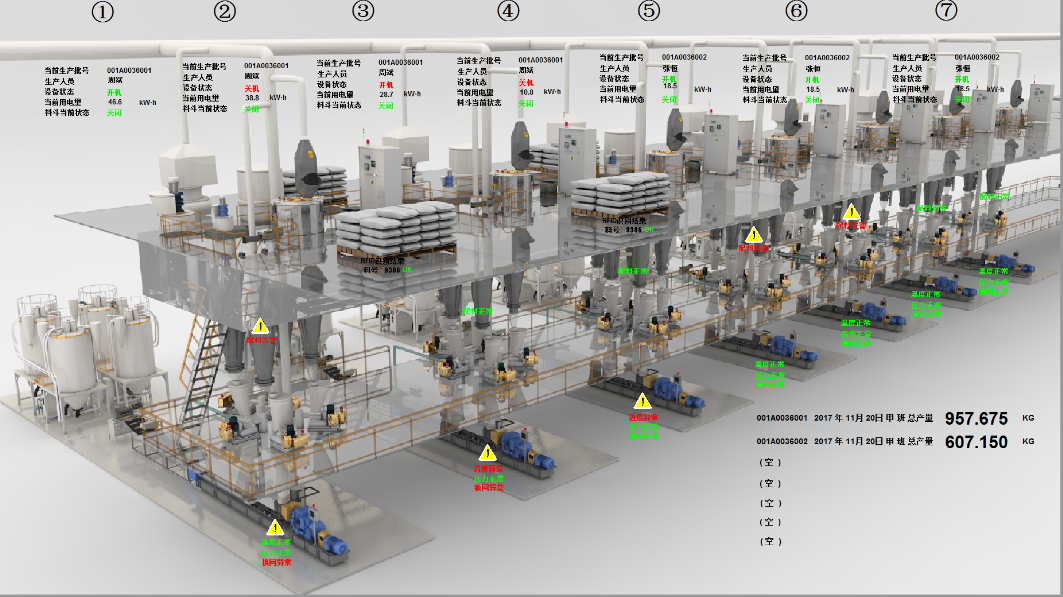This screenshot has width=1063, height=597.
Task: Click the first empty (空) batch row
Action: pos(770,463)
